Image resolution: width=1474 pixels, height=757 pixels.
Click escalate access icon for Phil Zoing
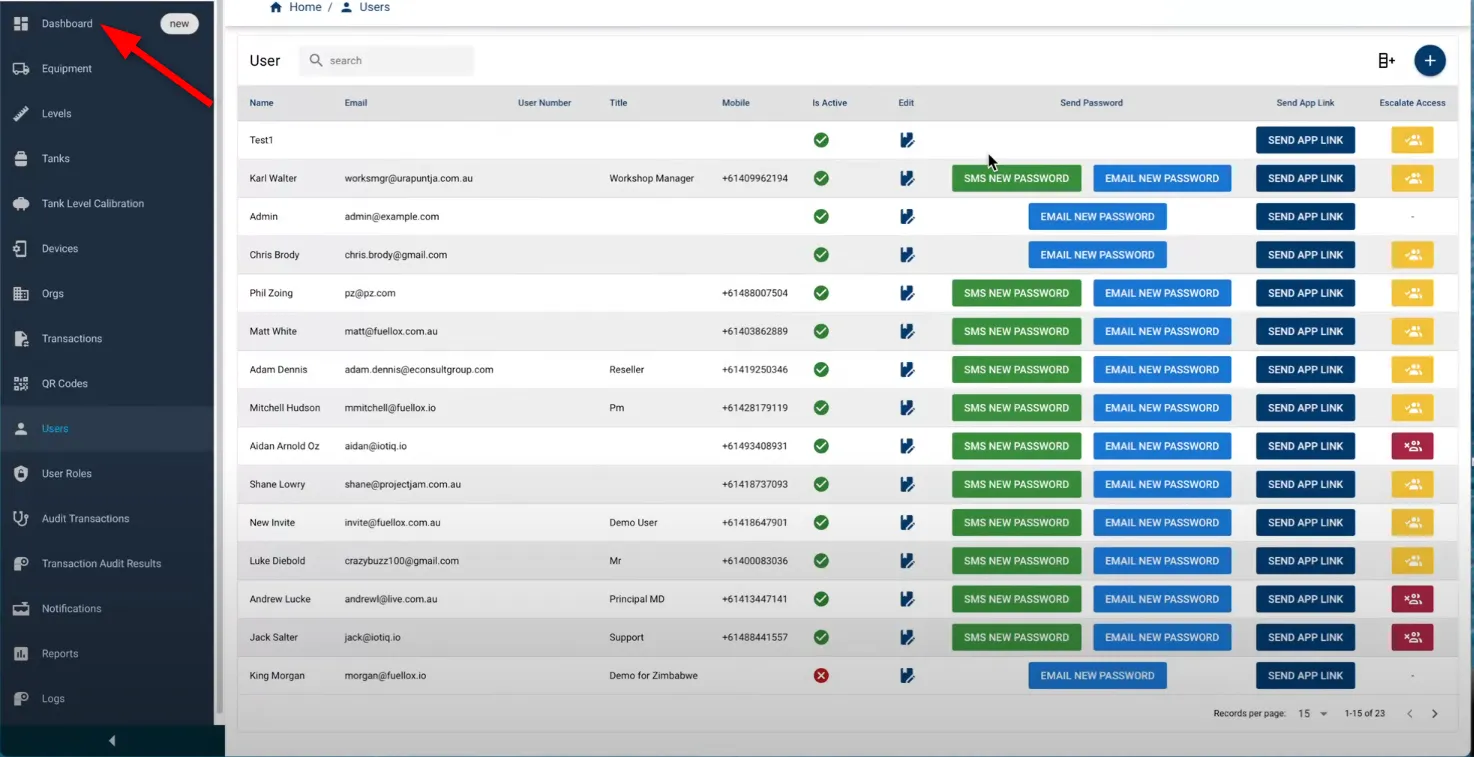(1412, 293)
